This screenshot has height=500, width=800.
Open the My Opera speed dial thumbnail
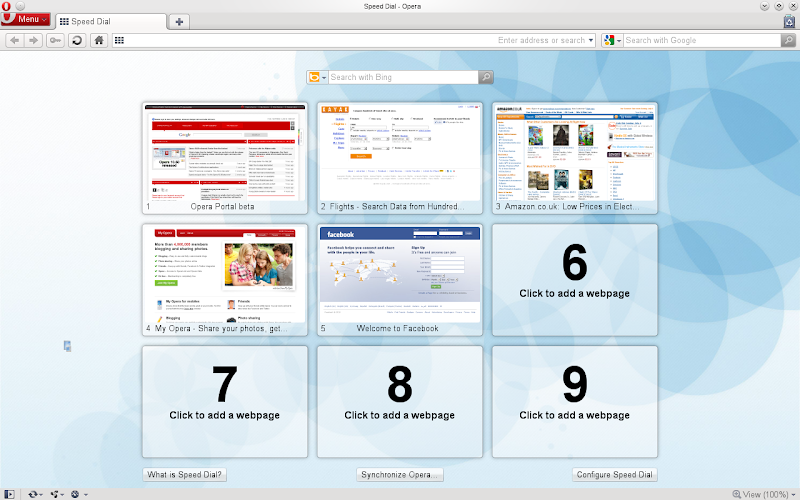tap(225, 280)
